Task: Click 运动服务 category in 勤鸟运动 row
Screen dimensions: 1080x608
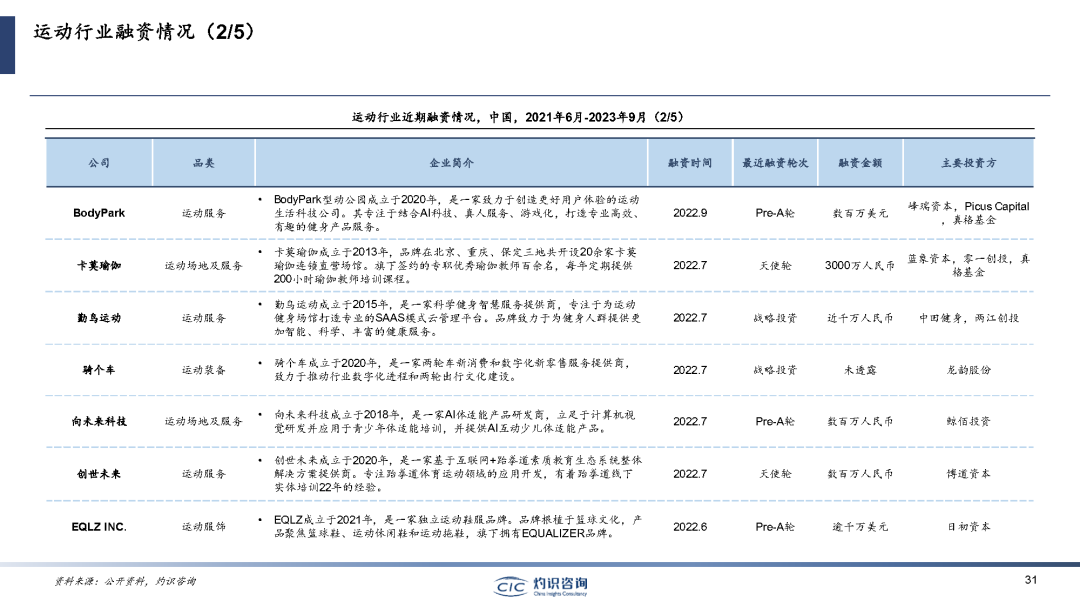Action: coord(203,318)
